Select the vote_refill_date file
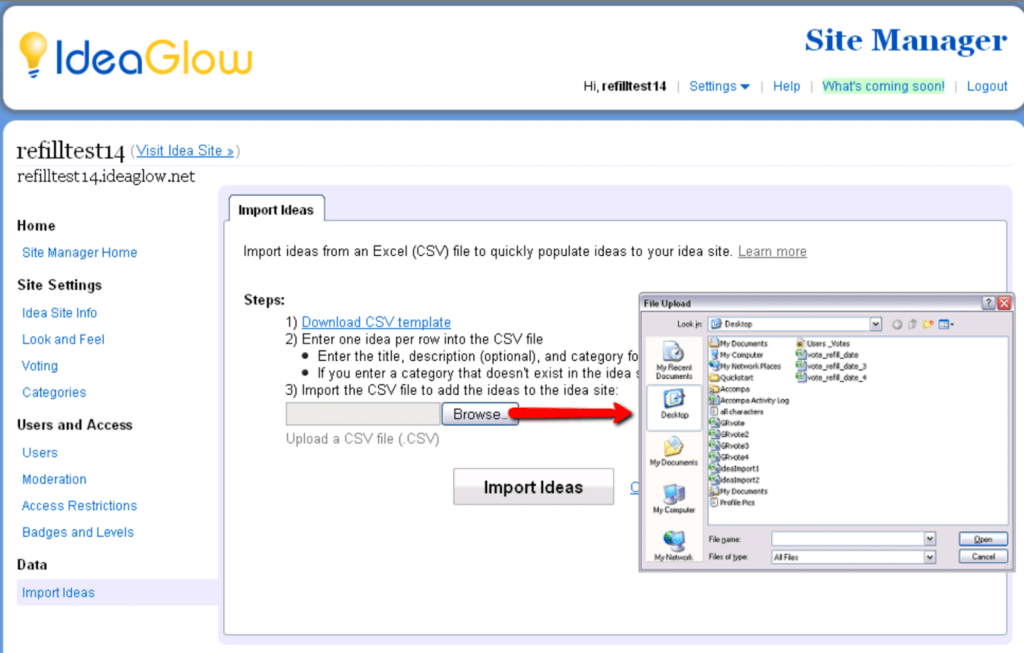The width and height of the screenshot is (1024, 653). (x=827, y=355)
